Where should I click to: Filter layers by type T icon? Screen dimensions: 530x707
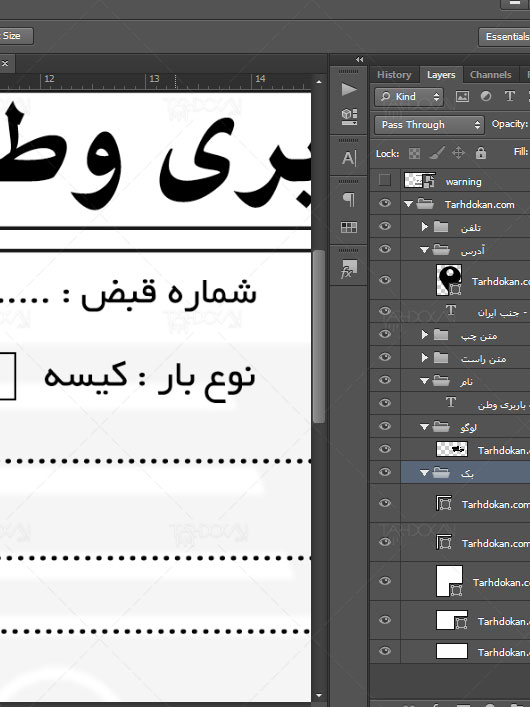point(510,96)
